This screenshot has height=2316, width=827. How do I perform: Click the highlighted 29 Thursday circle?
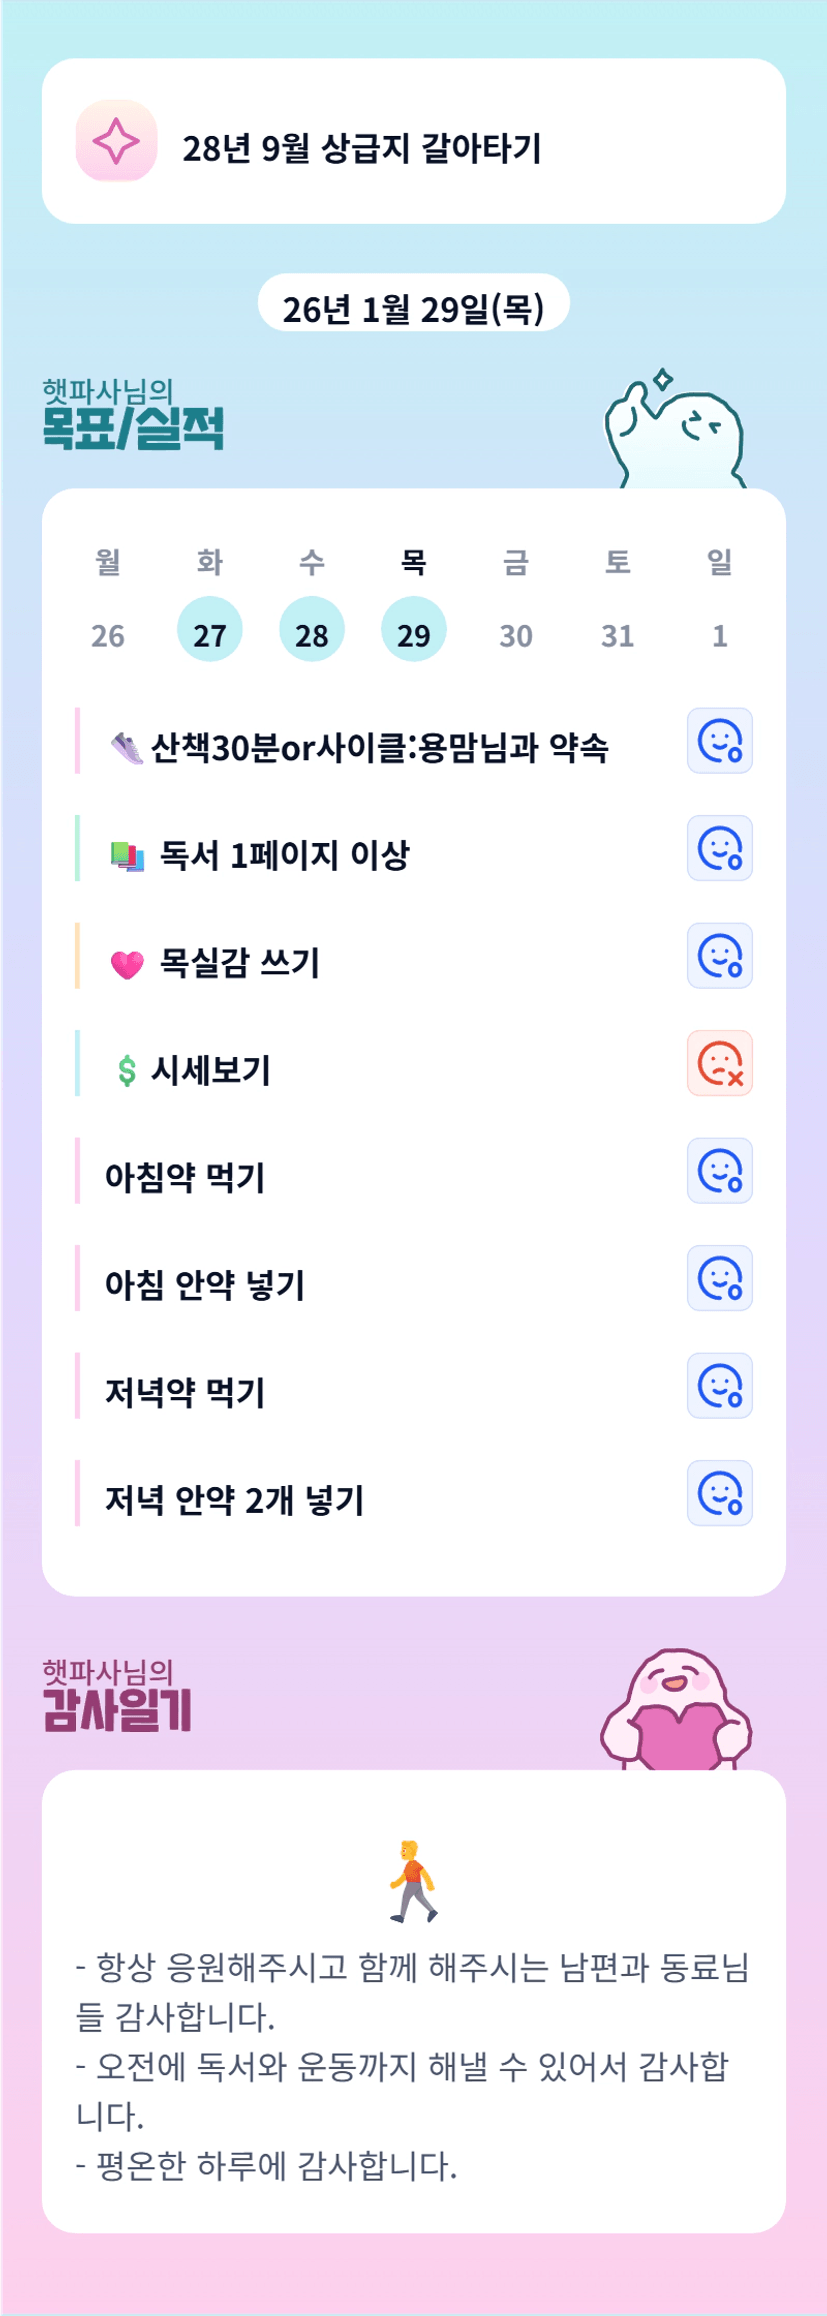click(413, 630)
